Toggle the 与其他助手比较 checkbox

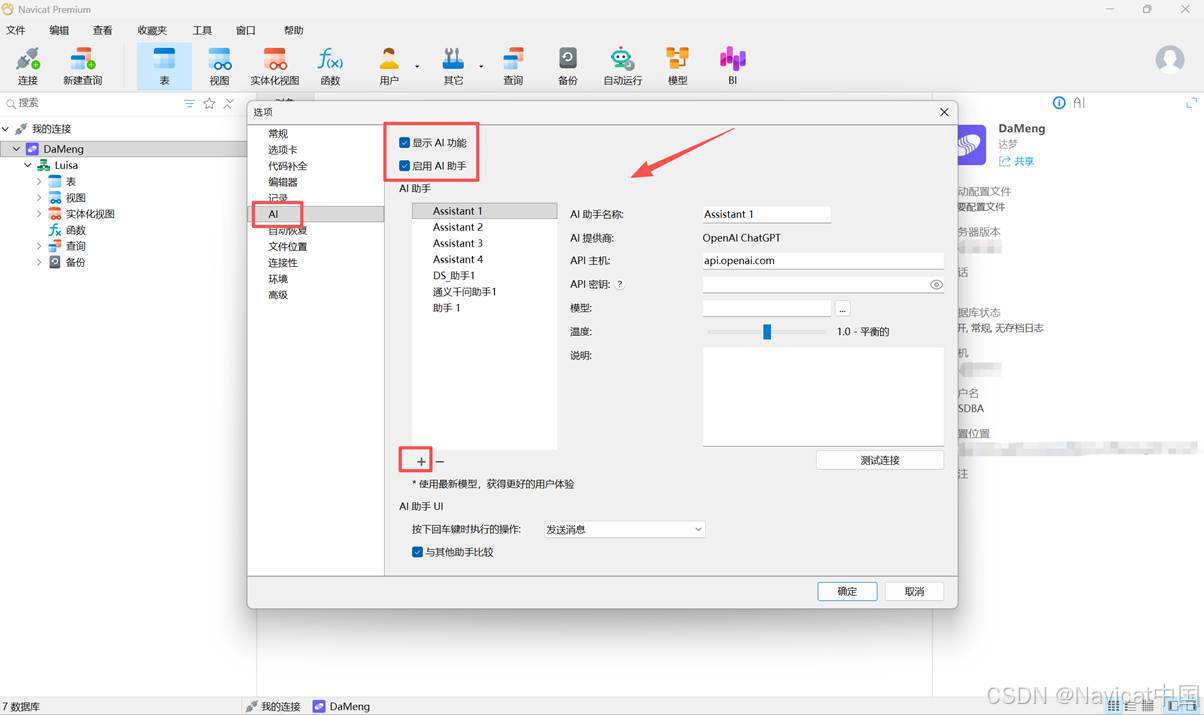(x=417, y=552)
